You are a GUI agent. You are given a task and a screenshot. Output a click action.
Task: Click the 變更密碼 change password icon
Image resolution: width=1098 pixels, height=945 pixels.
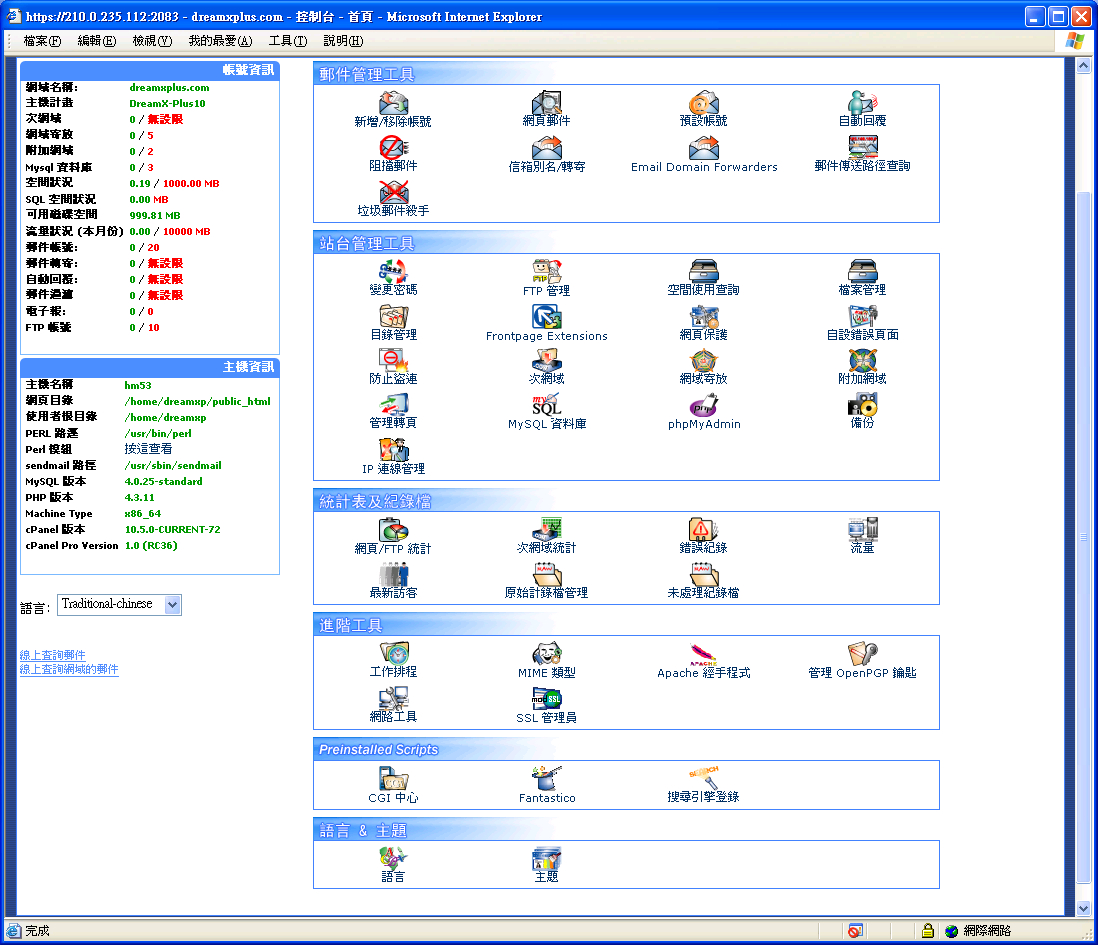pos(393,272)
